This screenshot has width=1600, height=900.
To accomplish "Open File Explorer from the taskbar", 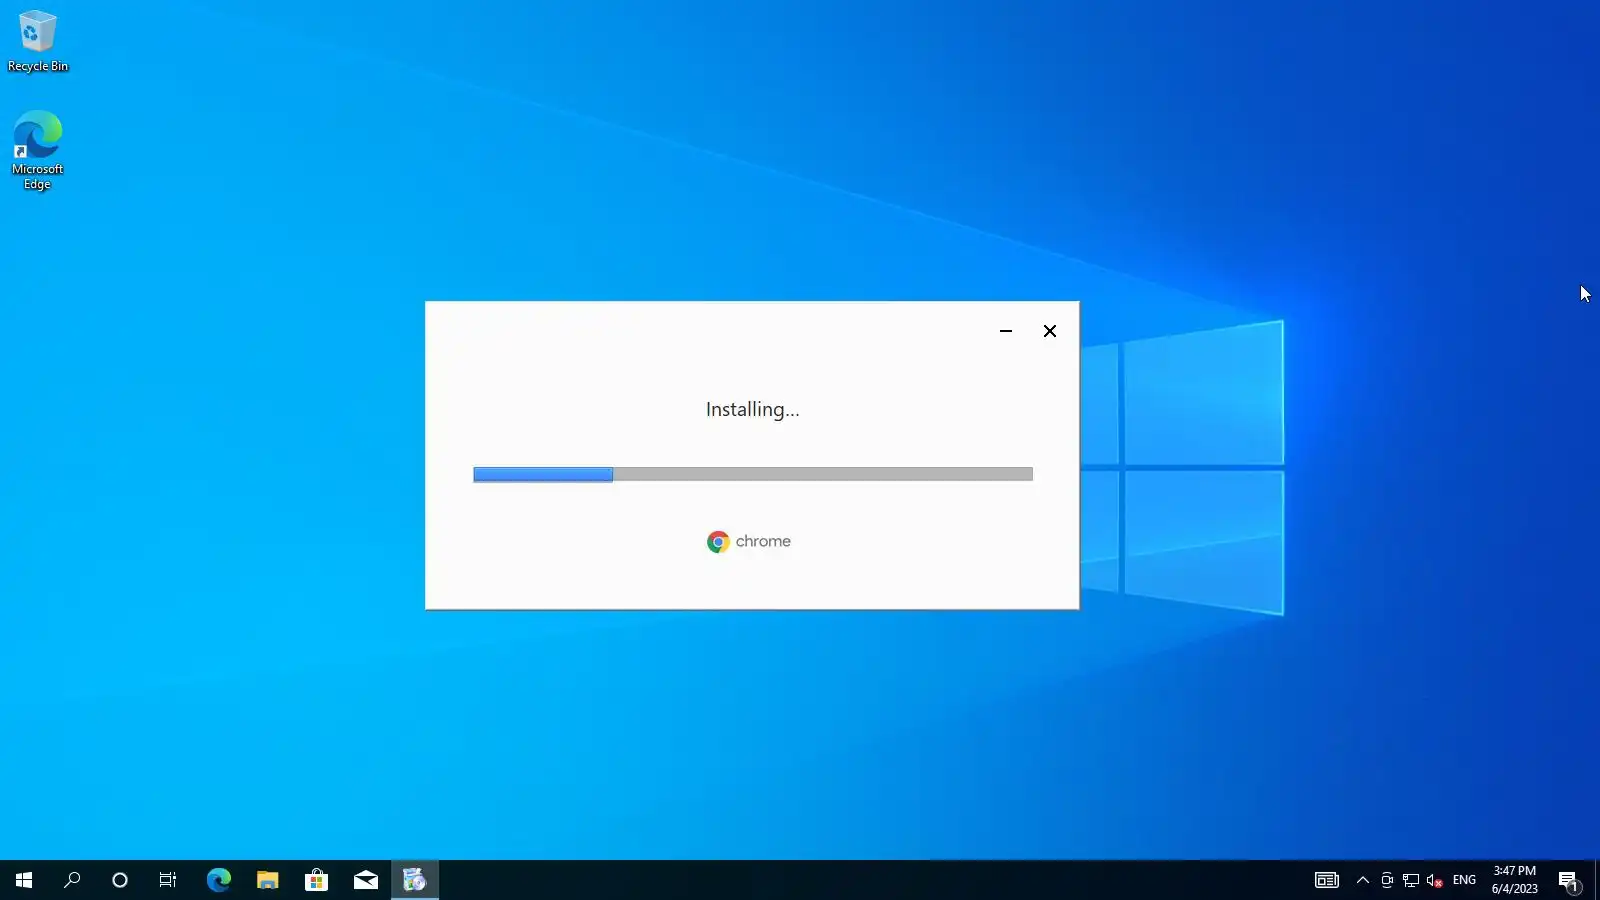I will coord(267,880).
